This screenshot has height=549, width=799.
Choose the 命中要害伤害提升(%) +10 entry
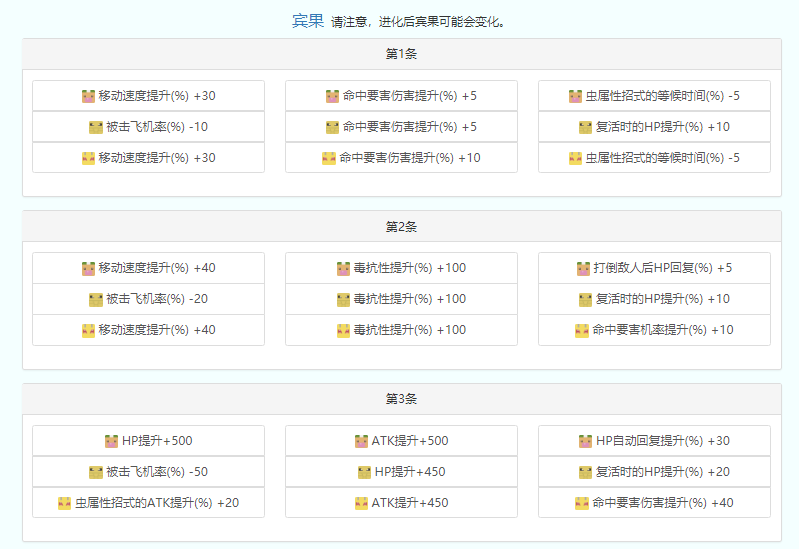tap(409, 158)
